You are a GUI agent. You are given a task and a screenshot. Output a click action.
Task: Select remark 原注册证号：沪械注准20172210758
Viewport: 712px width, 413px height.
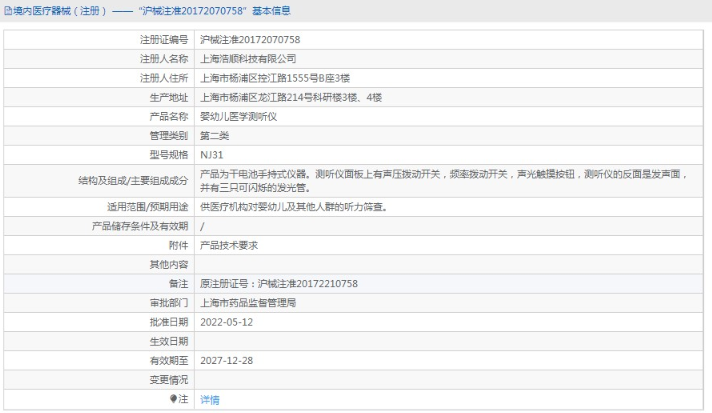[x=279, y=284]
